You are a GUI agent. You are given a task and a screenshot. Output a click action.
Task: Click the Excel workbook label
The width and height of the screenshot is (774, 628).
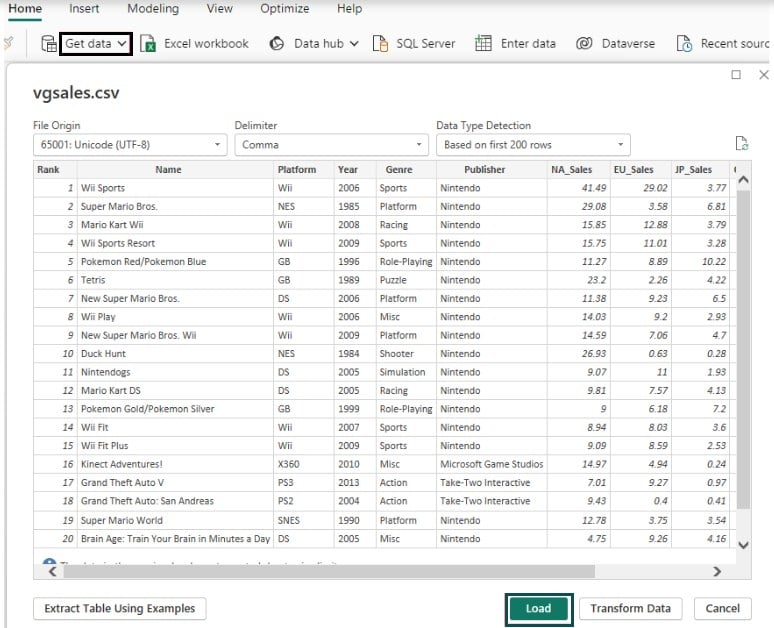206,44
